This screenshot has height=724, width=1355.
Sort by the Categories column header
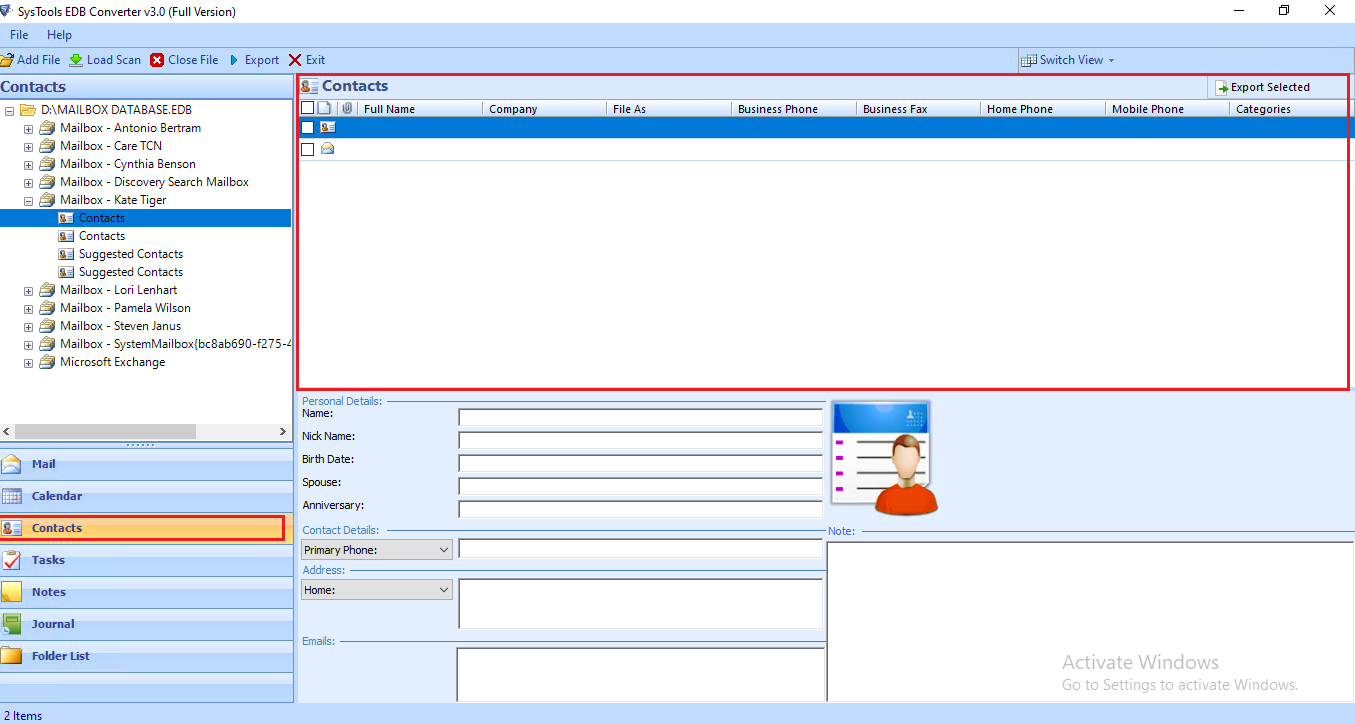[1288, 109]
